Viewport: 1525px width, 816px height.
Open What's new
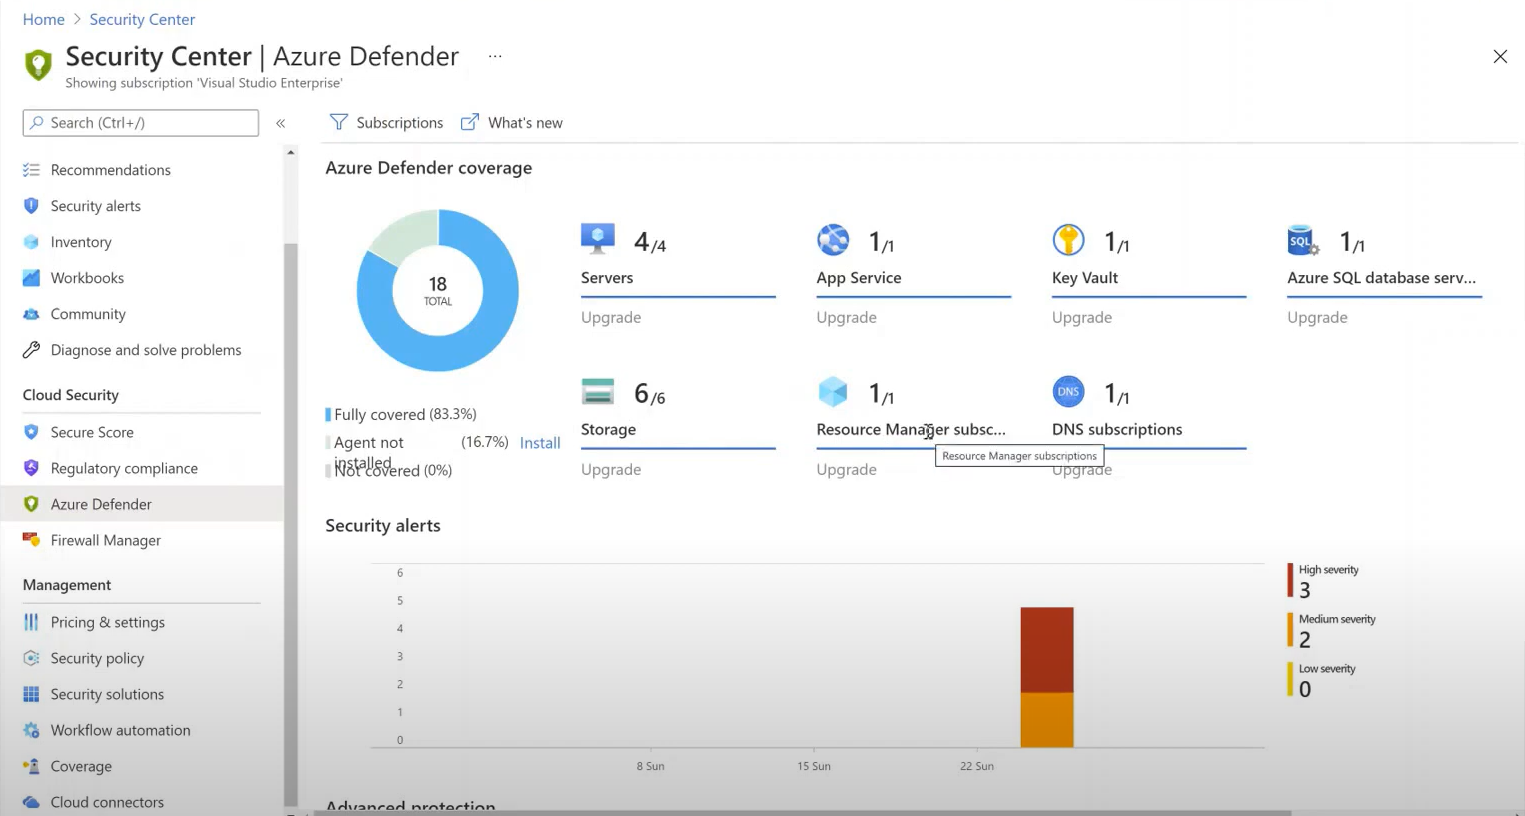pos(511,122)
